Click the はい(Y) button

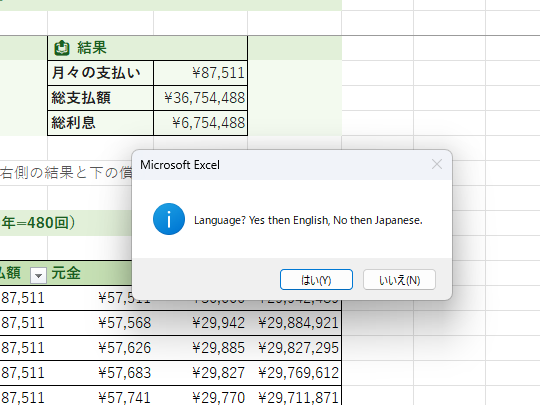(316, 280)
